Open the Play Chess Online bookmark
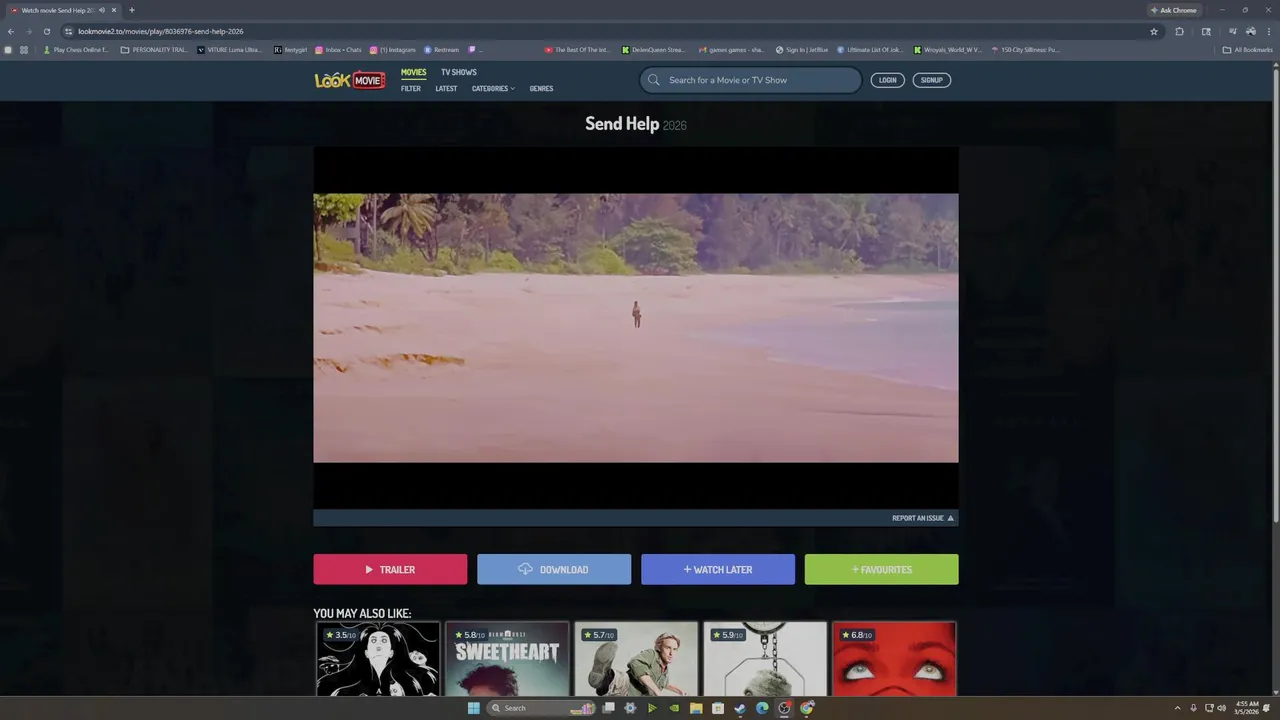1280x720 pixels. coord(76,49)
